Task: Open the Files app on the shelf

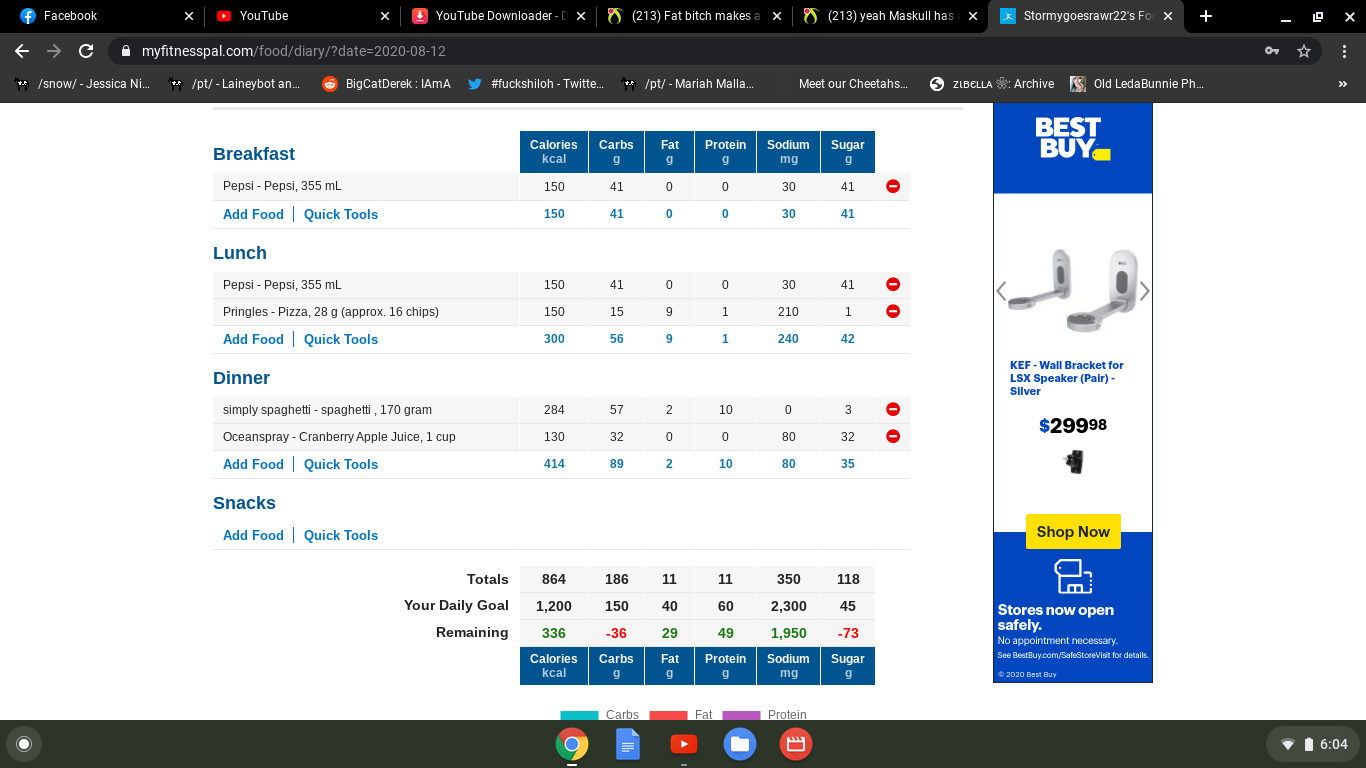Action: pyautogui.click(x=740, y=744)
